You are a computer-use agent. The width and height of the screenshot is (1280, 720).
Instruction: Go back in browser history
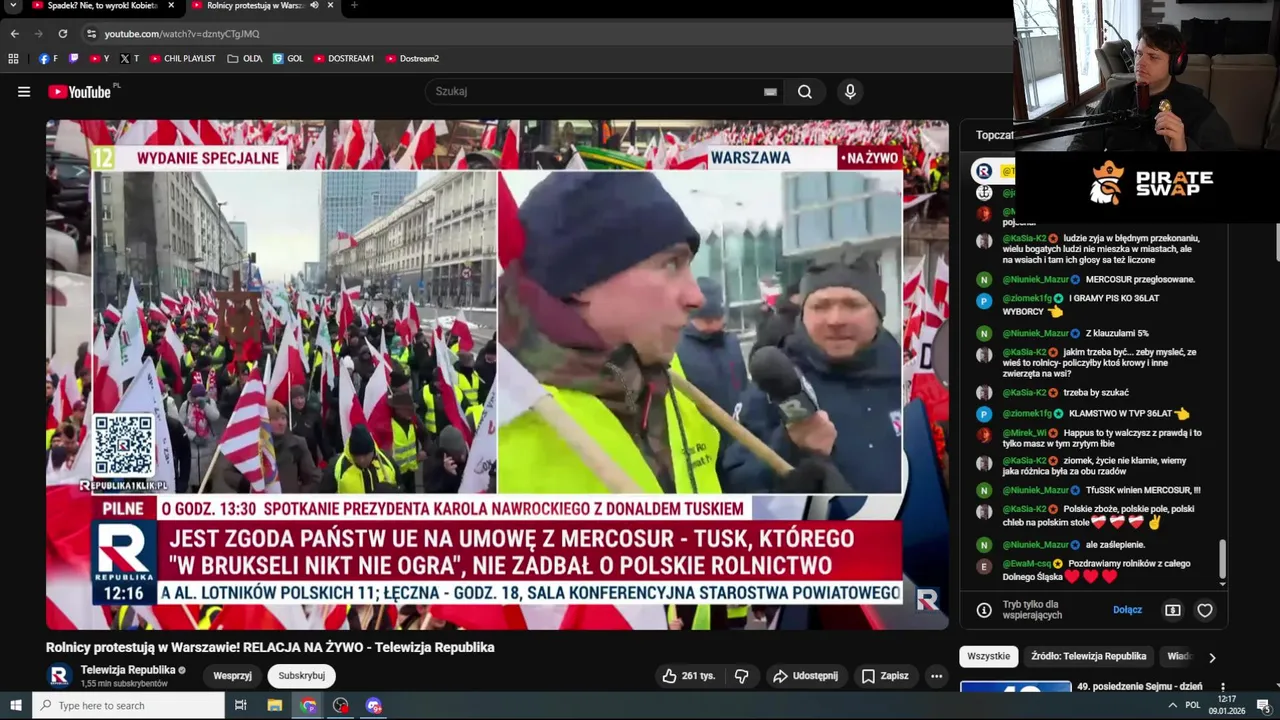14,34
